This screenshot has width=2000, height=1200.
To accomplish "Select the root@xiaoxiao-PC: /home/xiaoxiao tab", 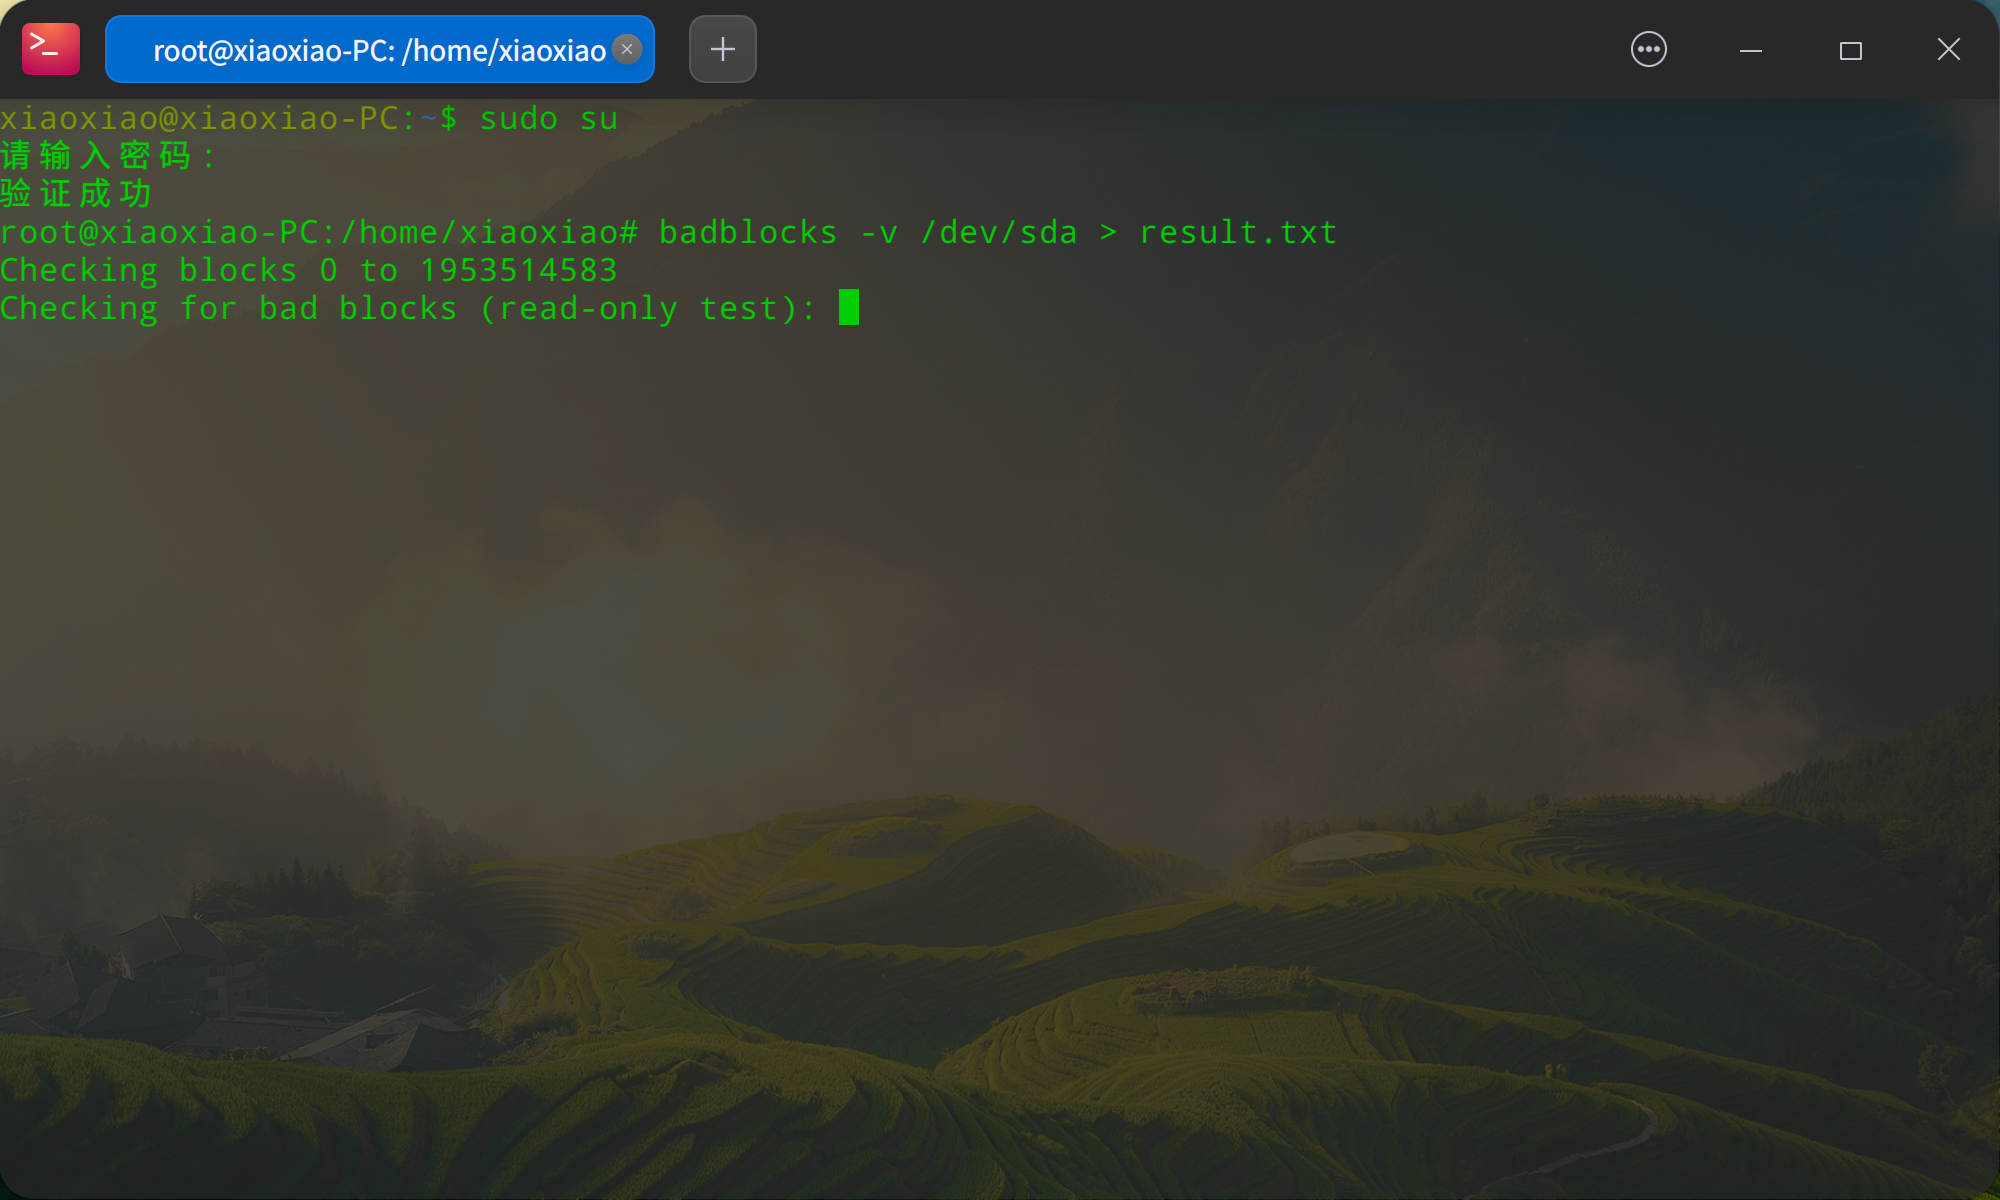I will coord(378,50).
